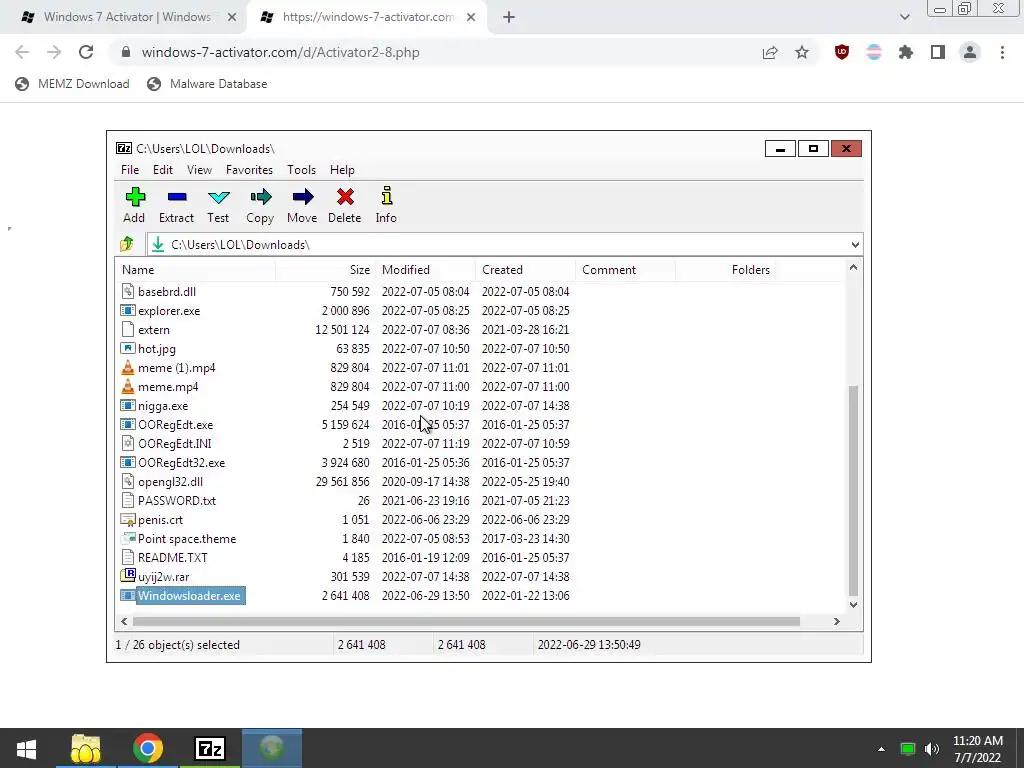Click the Move toolbar icon
Image resolution: width=1024 pixels, height=768 pixels.
pos(302,197)
